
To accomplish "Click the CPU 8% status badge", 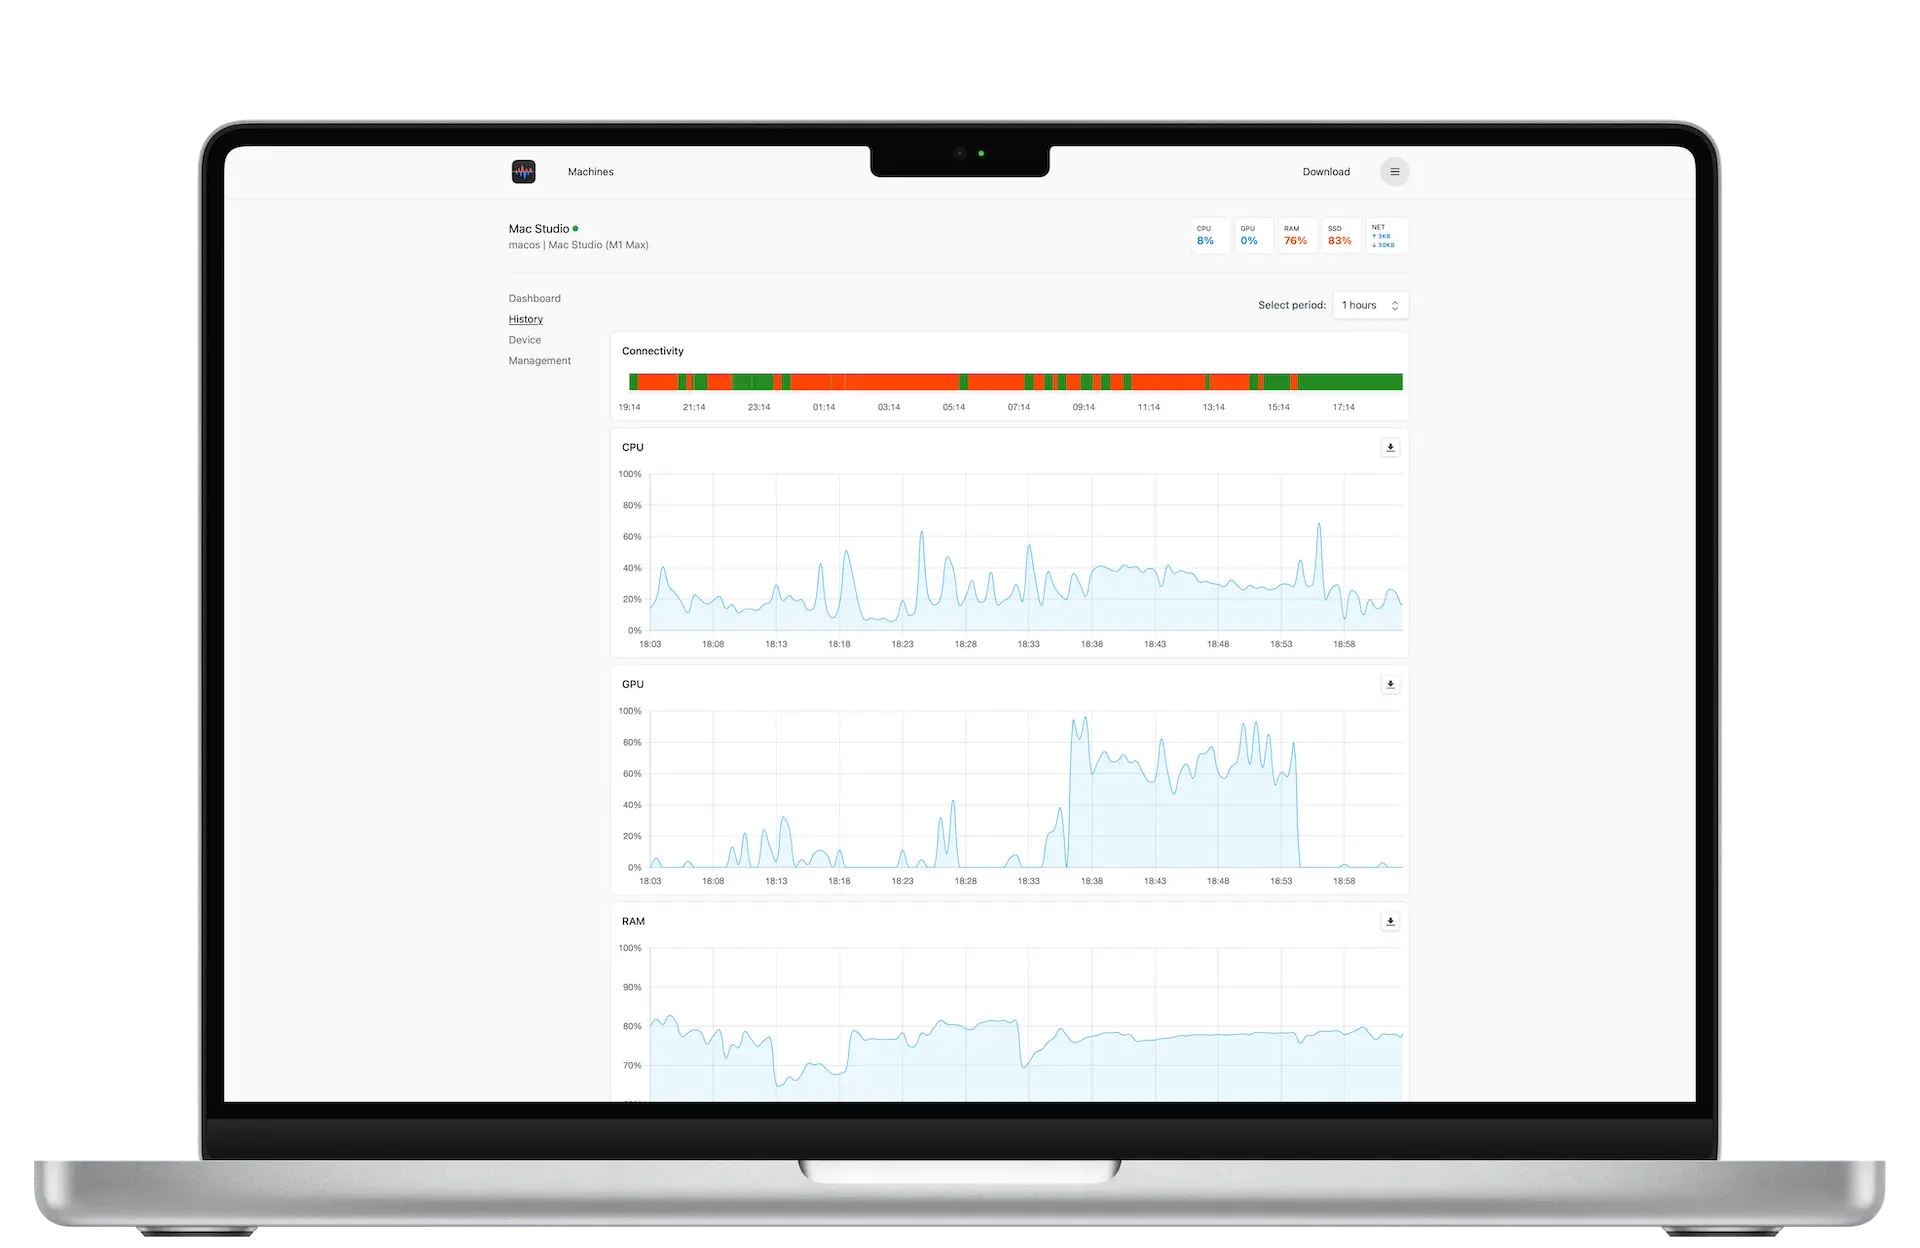I will pyautogui.click(x=1209, y=236).
